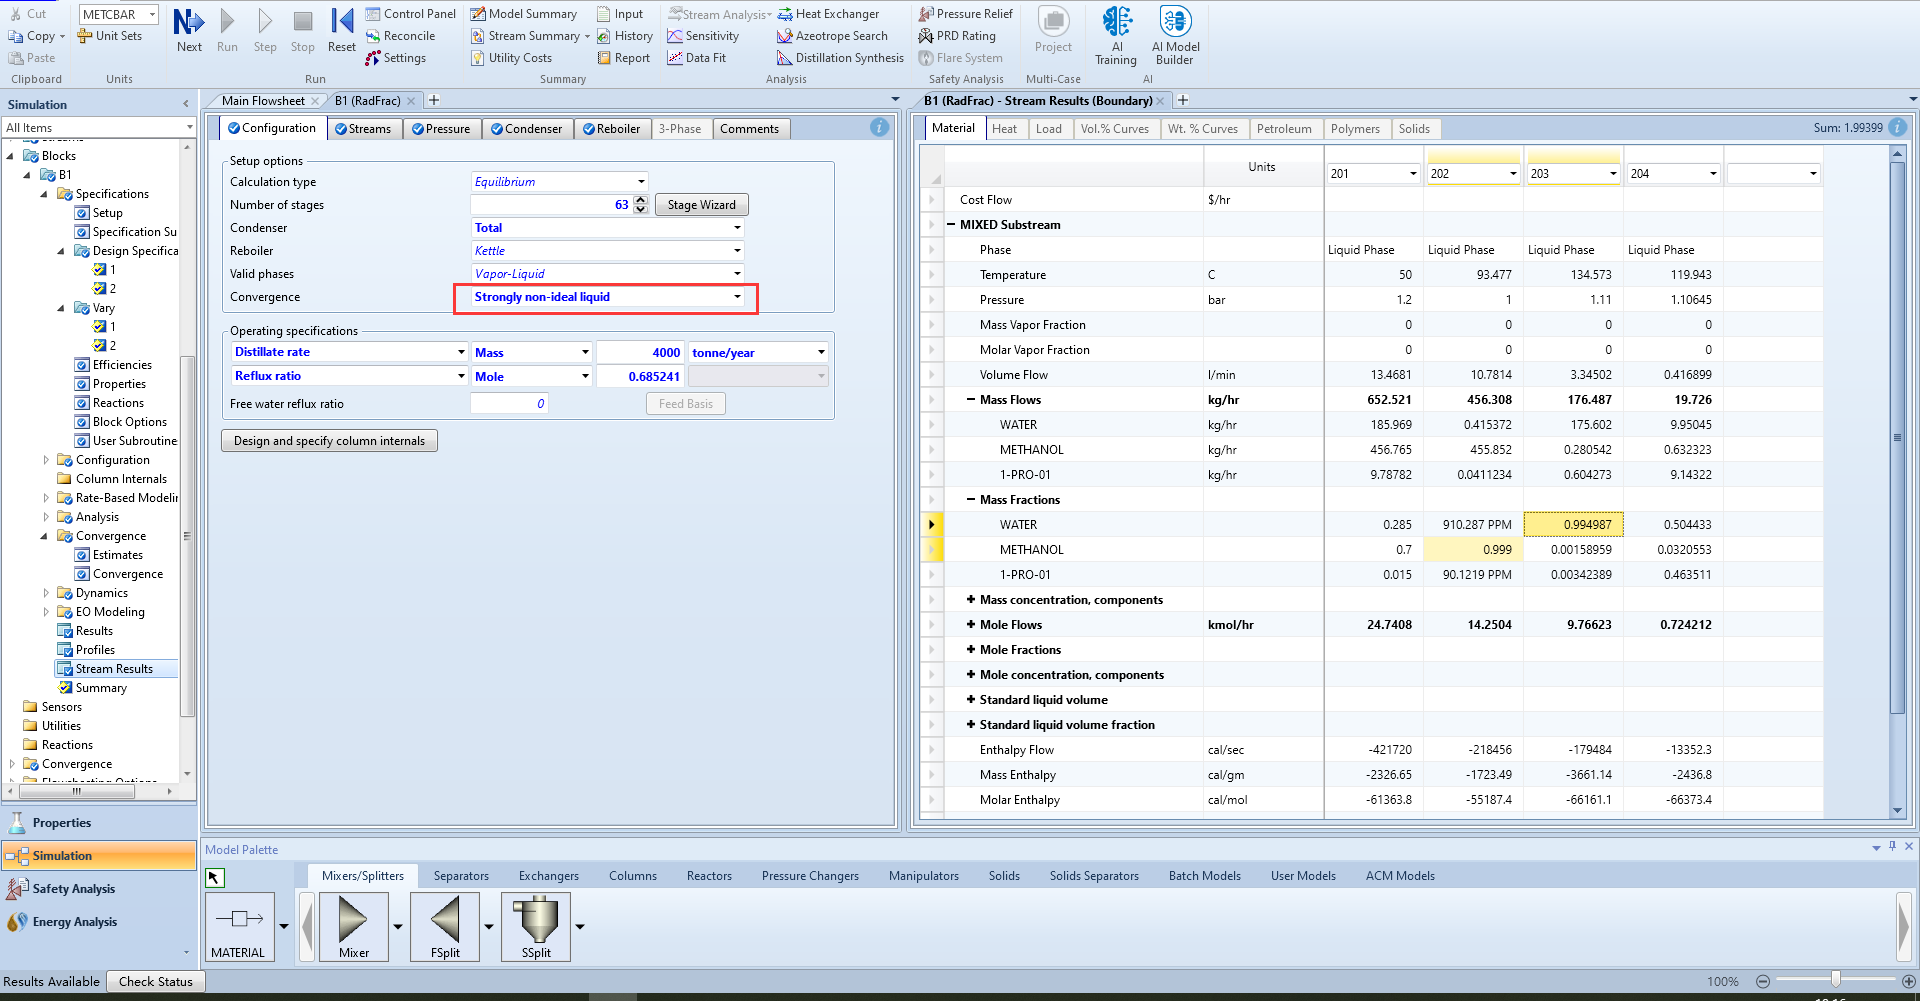Launch AI Model Builder

[x=1175, y=35]
